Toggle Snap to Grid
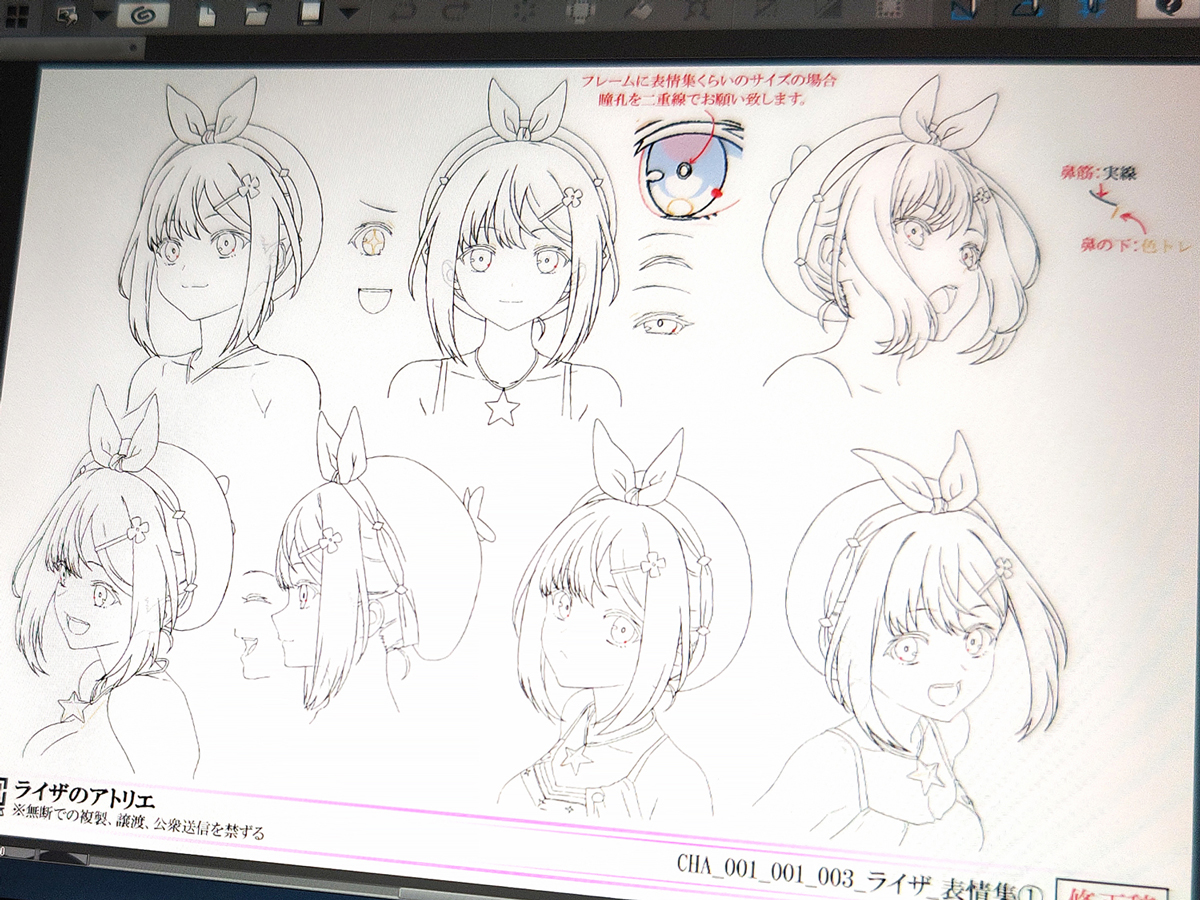The image size is (1200, 900). point(1093,8)
